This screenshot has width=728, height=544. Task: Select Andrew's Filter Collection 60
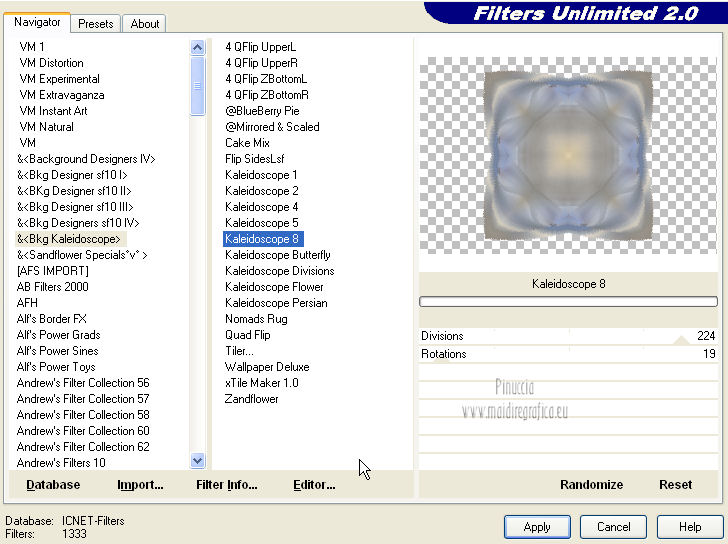click(x=83, y=431)
